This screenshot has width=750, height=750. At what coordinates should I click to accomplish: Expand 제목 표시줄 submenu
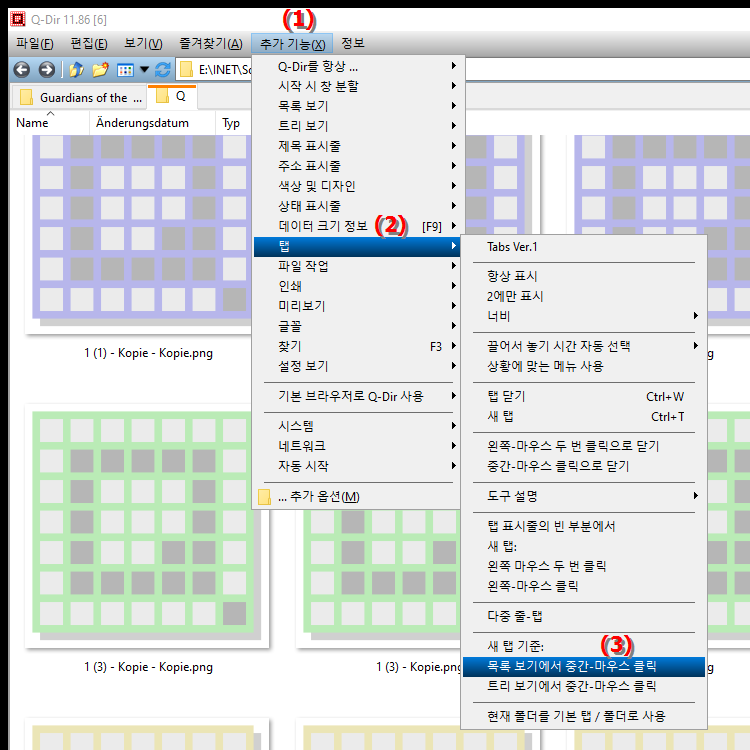point(356,146)
